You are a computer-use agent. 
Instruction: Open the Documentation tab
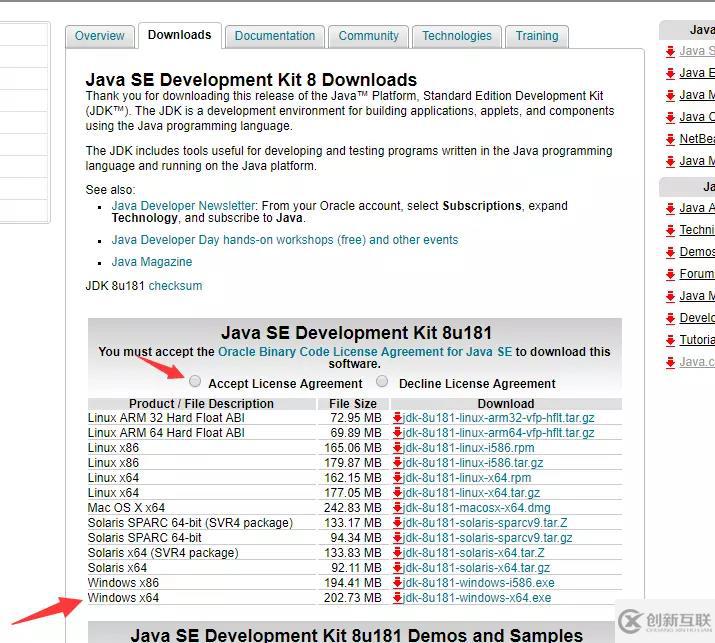(275, 36)
